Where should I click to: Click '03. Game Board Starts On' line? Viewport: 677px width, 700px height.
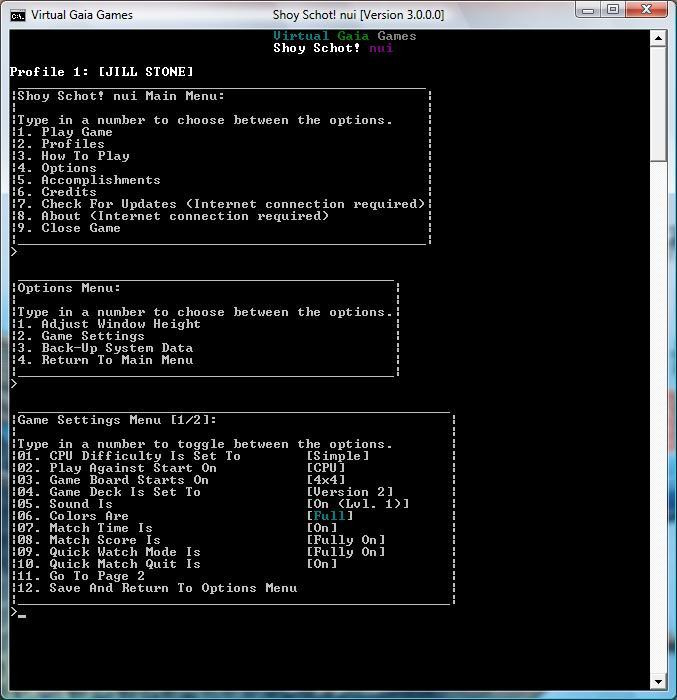point(113,481)
